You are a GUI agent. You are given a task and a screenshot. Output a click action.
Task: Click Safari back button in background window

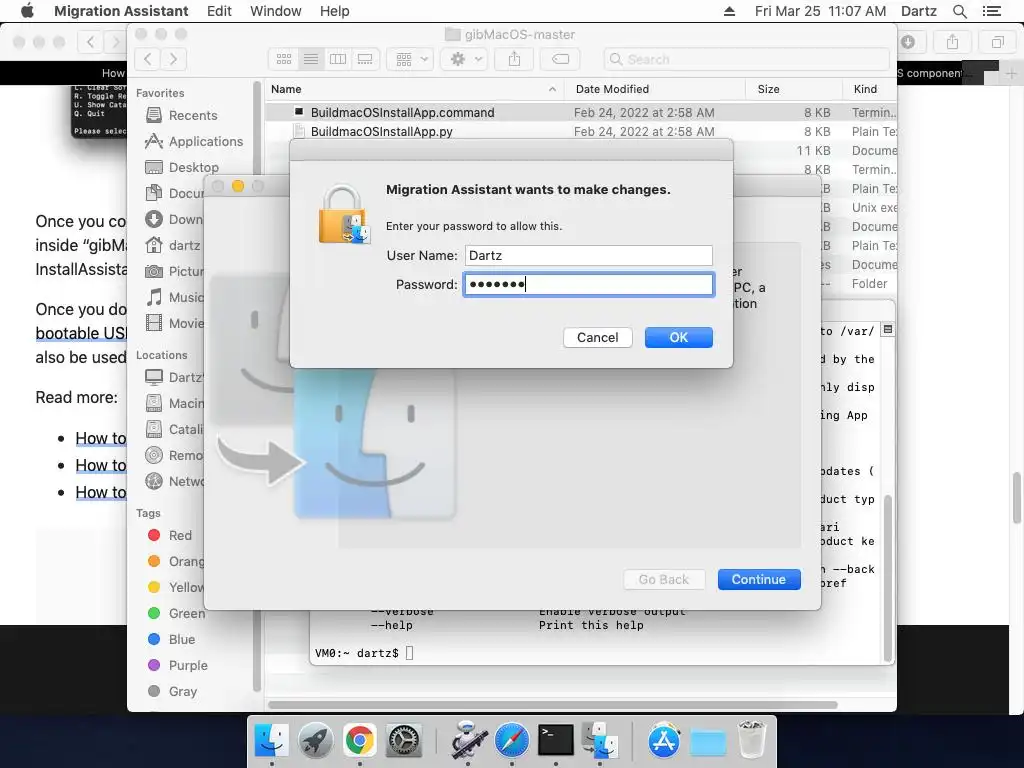tap(90, 42)
